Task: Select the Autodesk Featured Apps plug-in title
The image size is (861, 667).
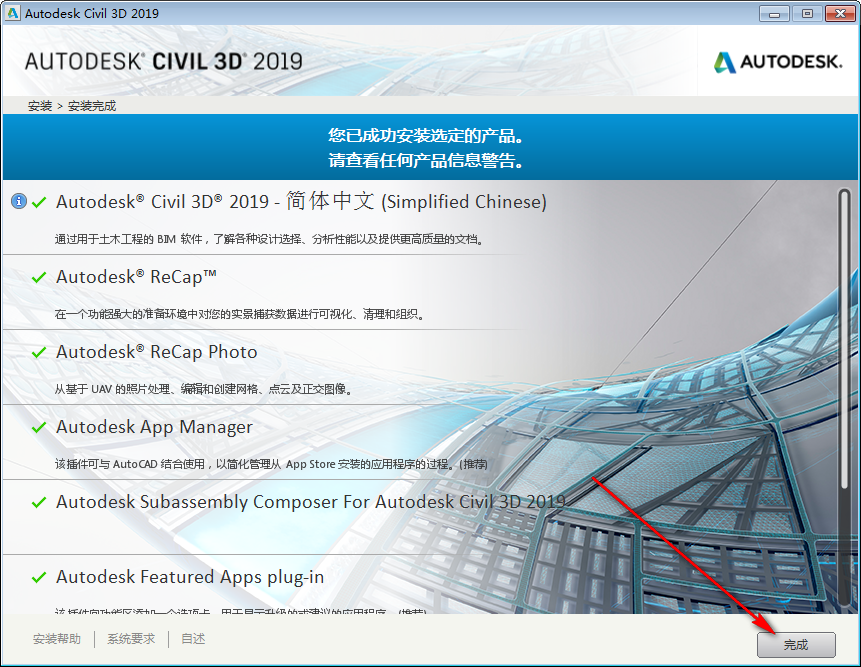Action: pos(190,577)
